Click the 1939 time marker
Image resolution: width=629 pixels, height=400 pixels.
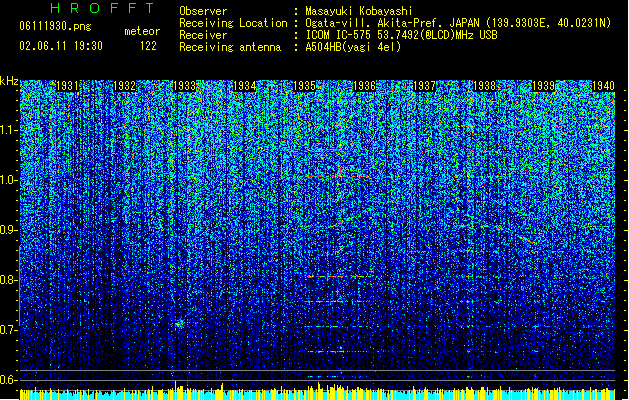pos(544,86)
